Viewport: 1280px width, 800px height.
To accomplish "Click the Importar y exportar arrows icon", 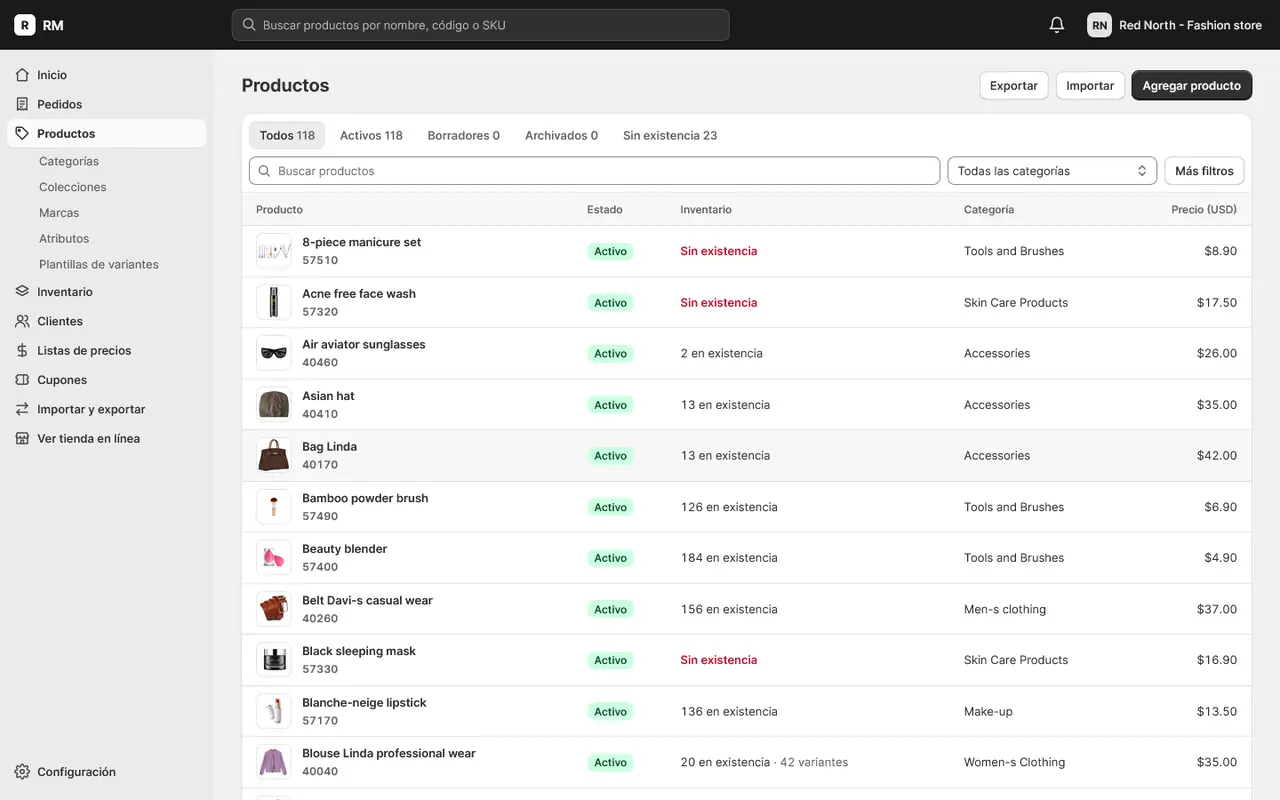I will pyautogui.click(x=23, y=409).
